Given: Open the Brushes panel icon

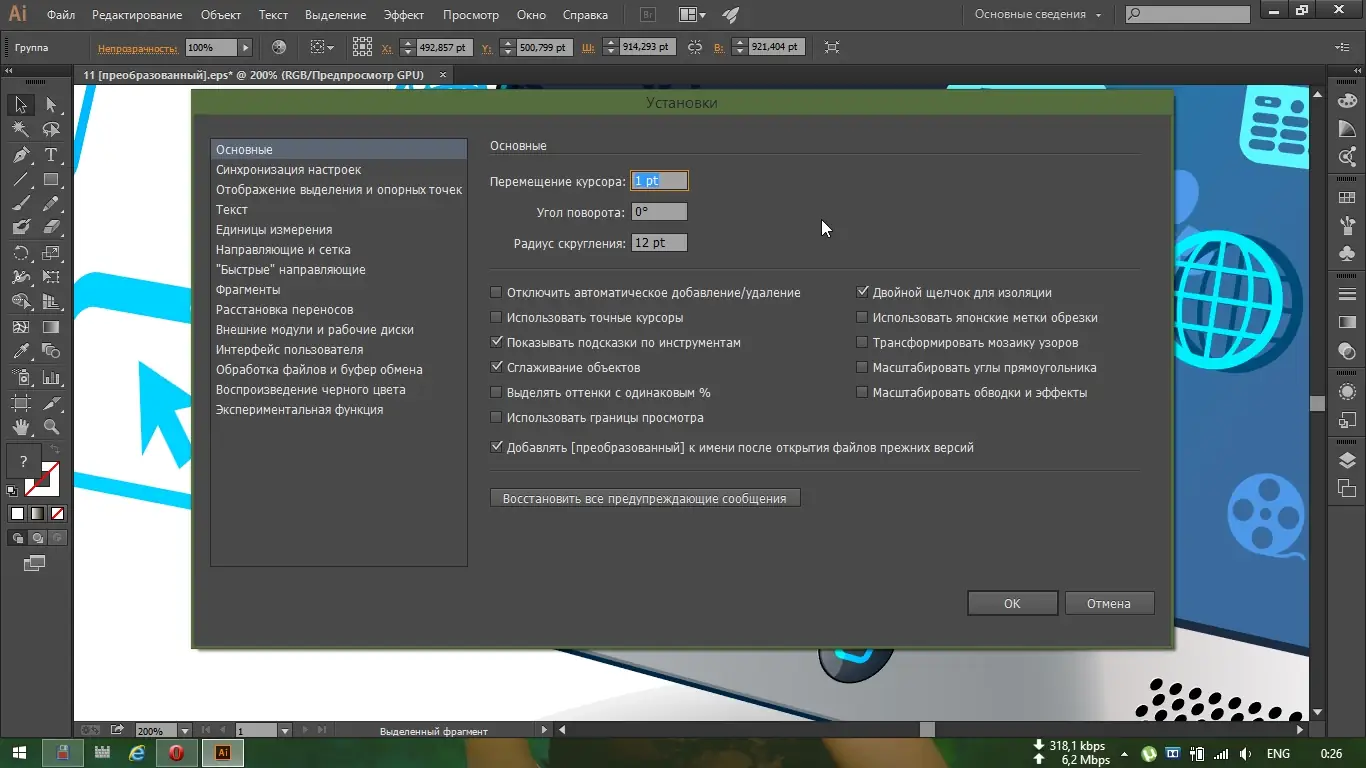Looking at the screenshot, I should [x=1347, y=225].
